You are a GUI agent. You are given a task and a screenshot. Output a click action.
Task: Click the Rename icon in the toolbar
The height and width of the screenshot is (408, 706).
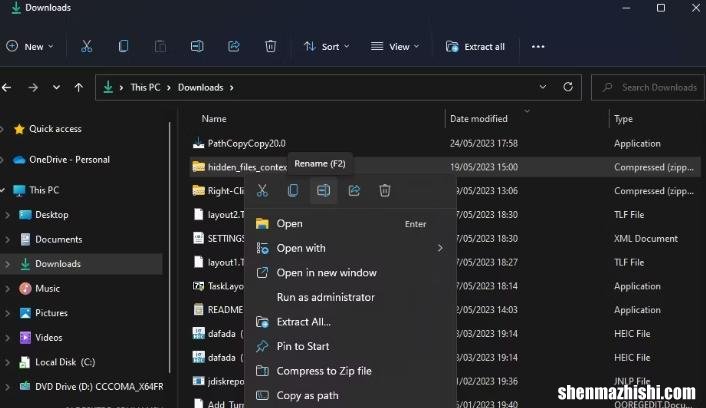point(197,46)
